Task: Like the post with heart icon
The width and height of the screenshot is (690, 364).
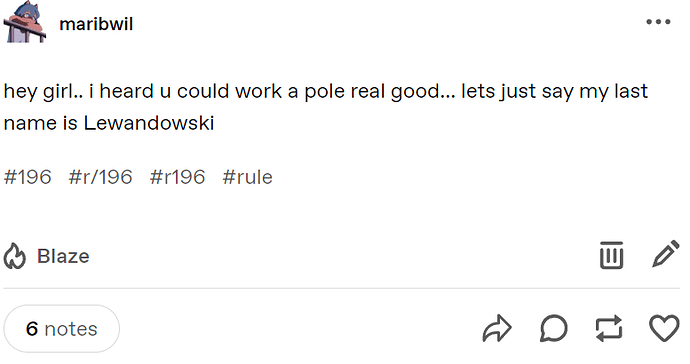Action: [x=664, y=328]
